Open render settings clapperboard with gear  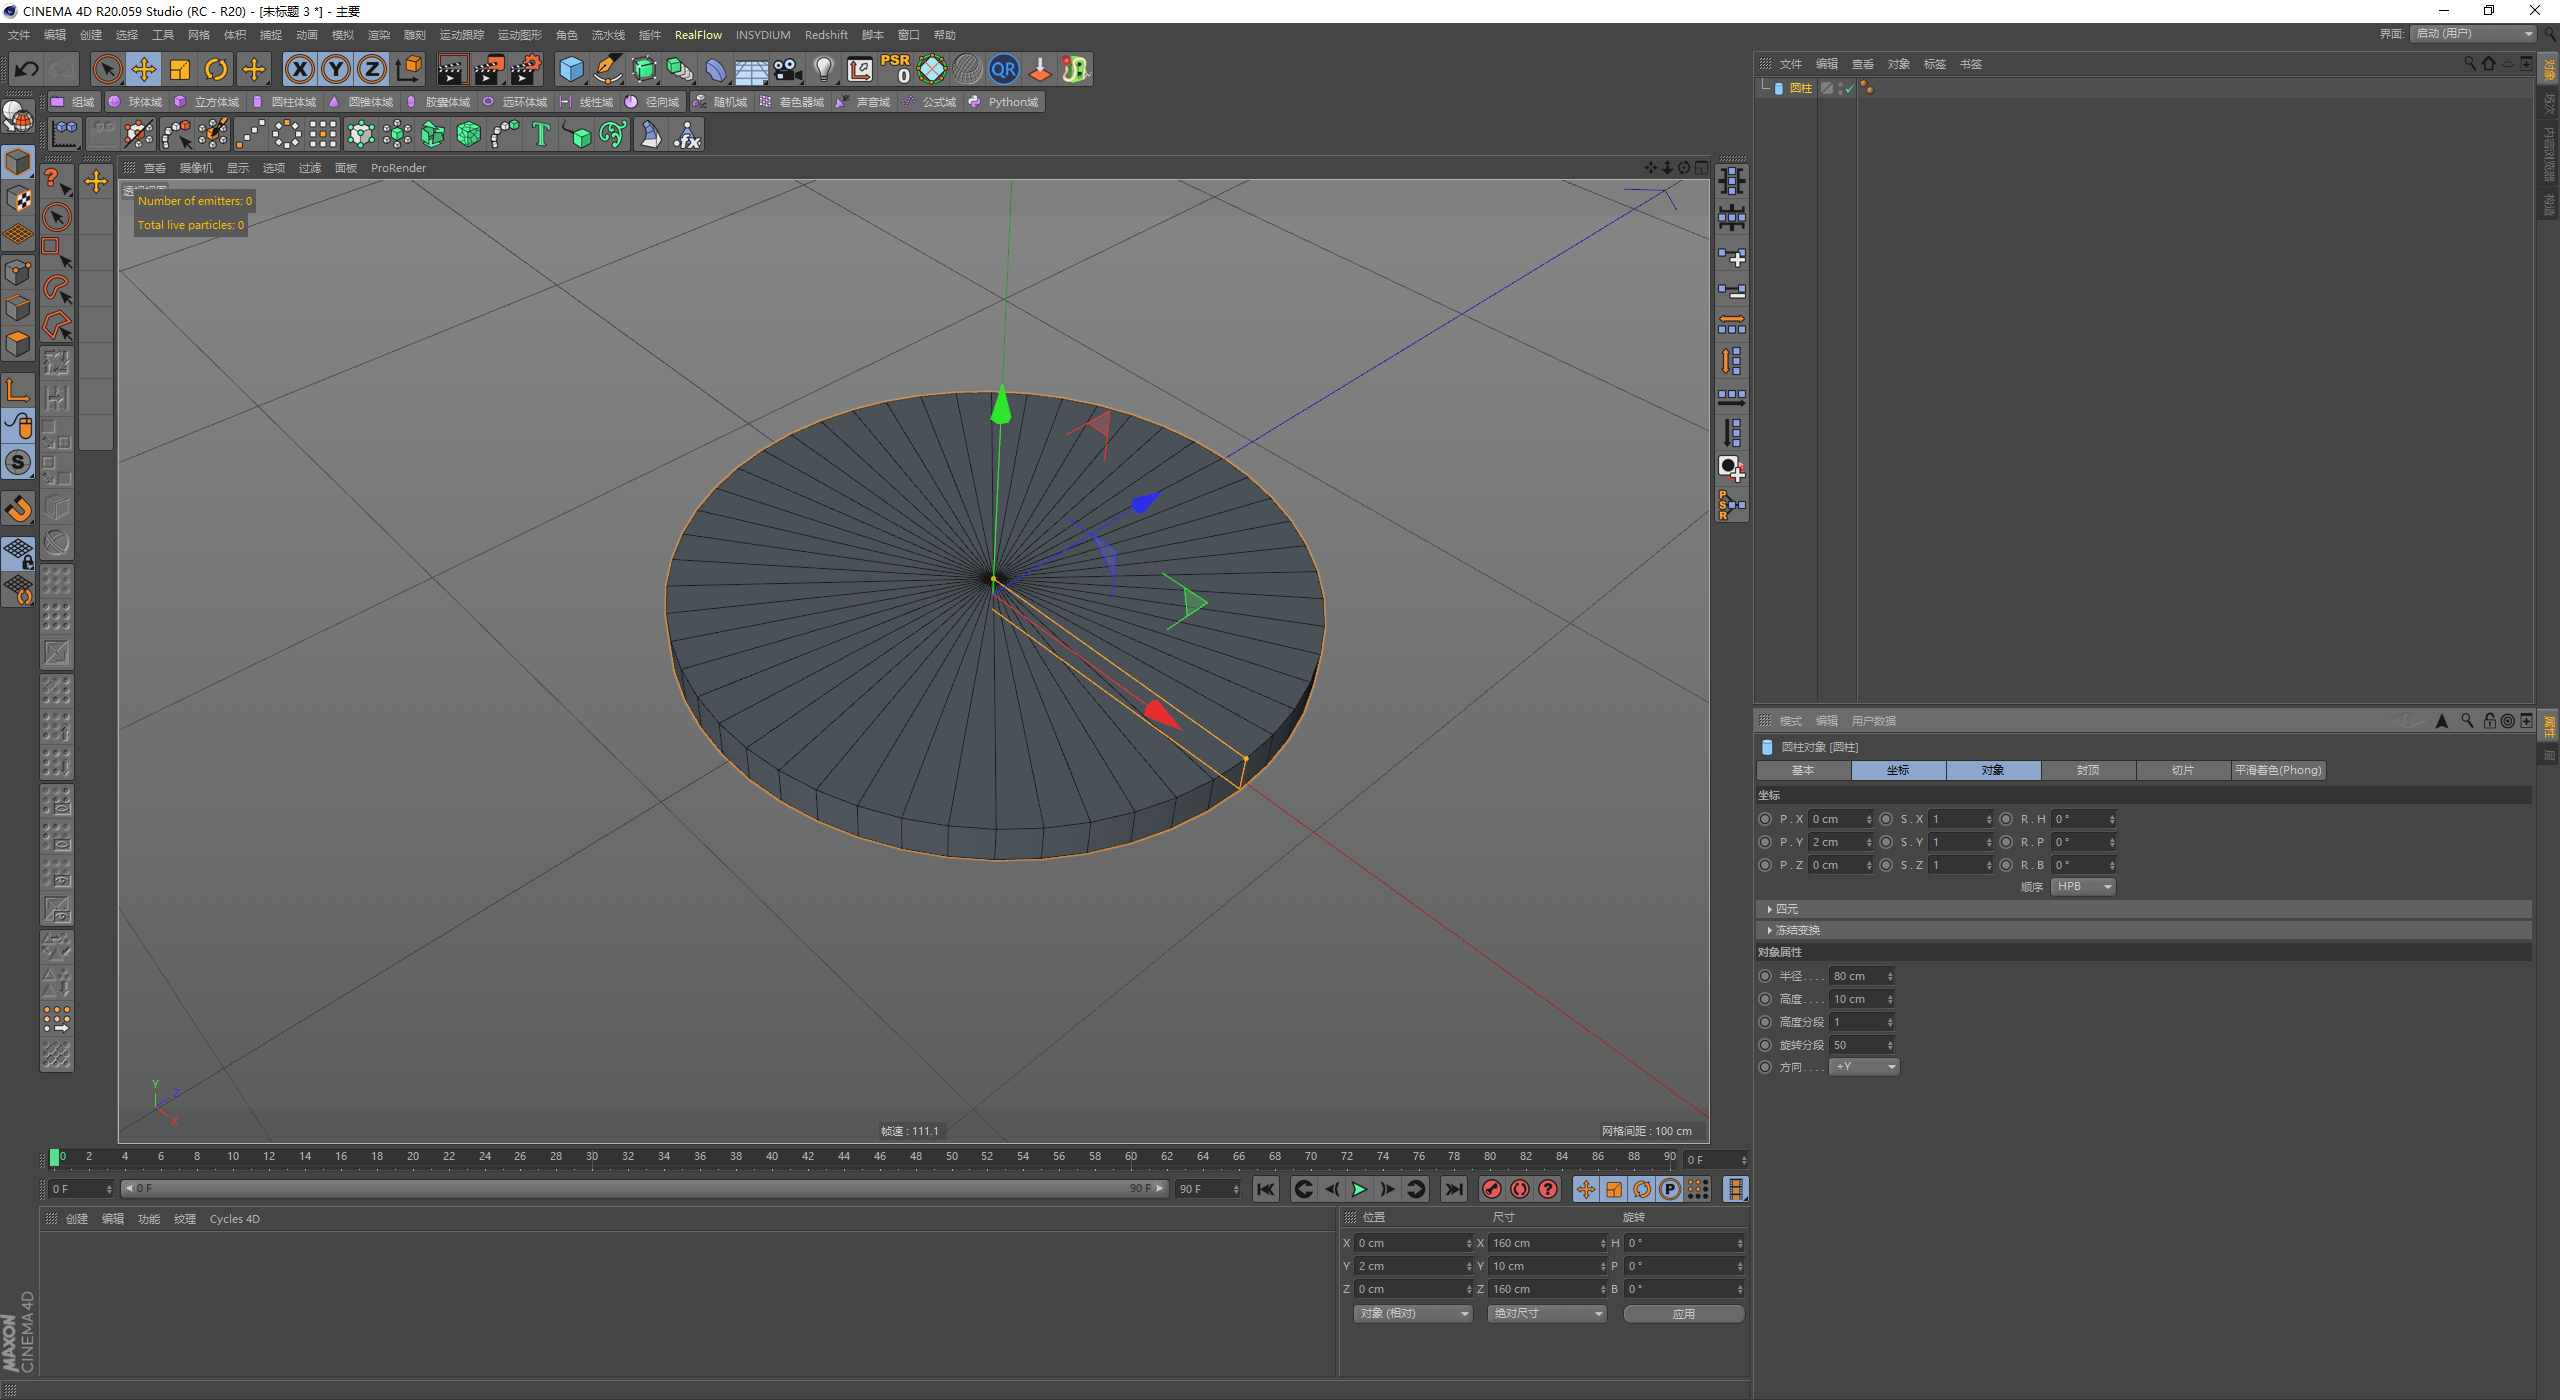(x=525, y=69)
